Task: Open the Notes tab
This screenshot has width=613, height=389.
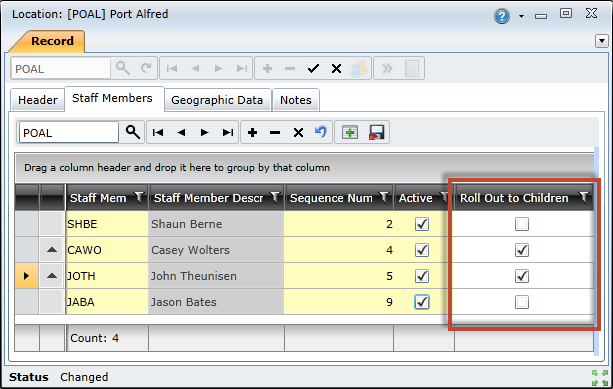Action: (296, 100)
